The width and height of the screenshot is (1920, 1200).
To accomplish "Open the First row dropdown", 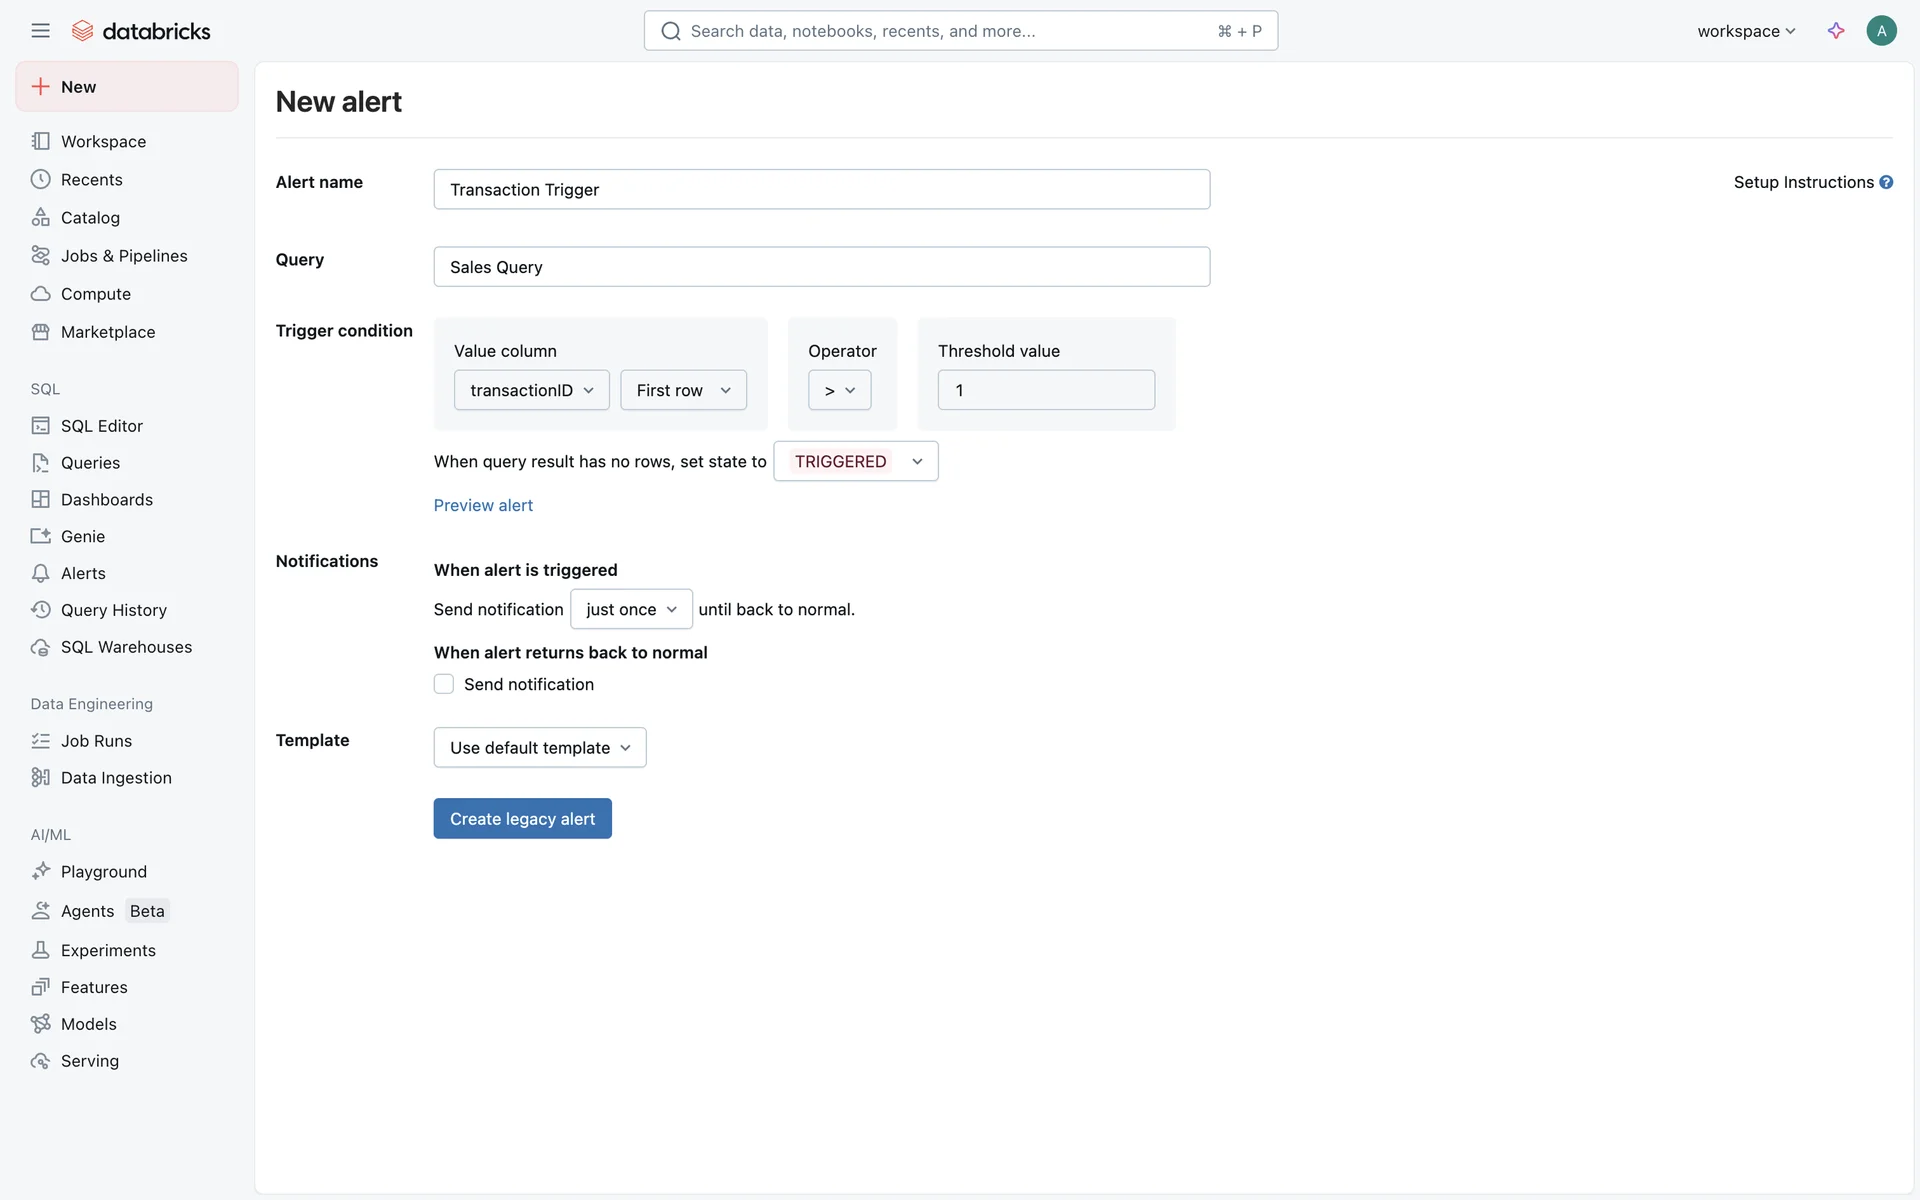I will tap(683, 390).
